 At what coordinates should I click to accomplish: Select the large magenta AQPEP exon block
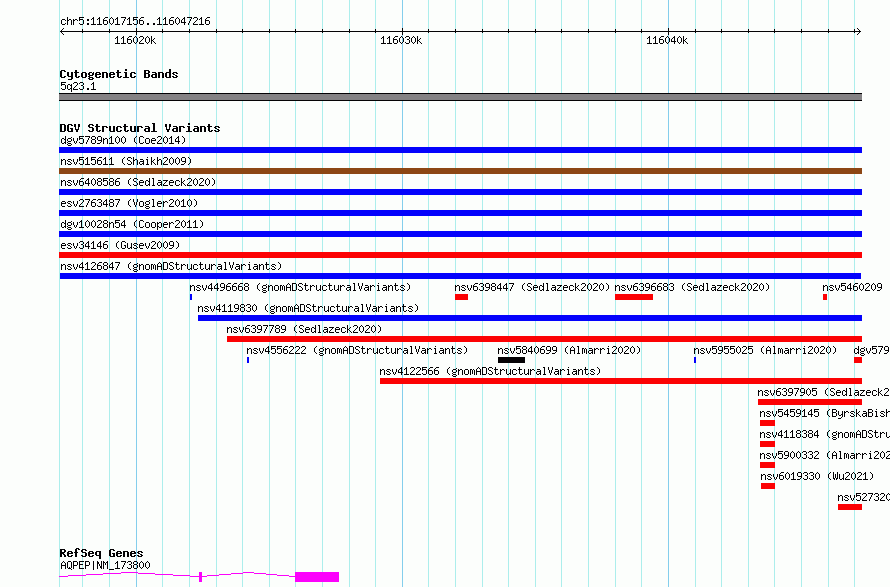[x=317, y=577]
